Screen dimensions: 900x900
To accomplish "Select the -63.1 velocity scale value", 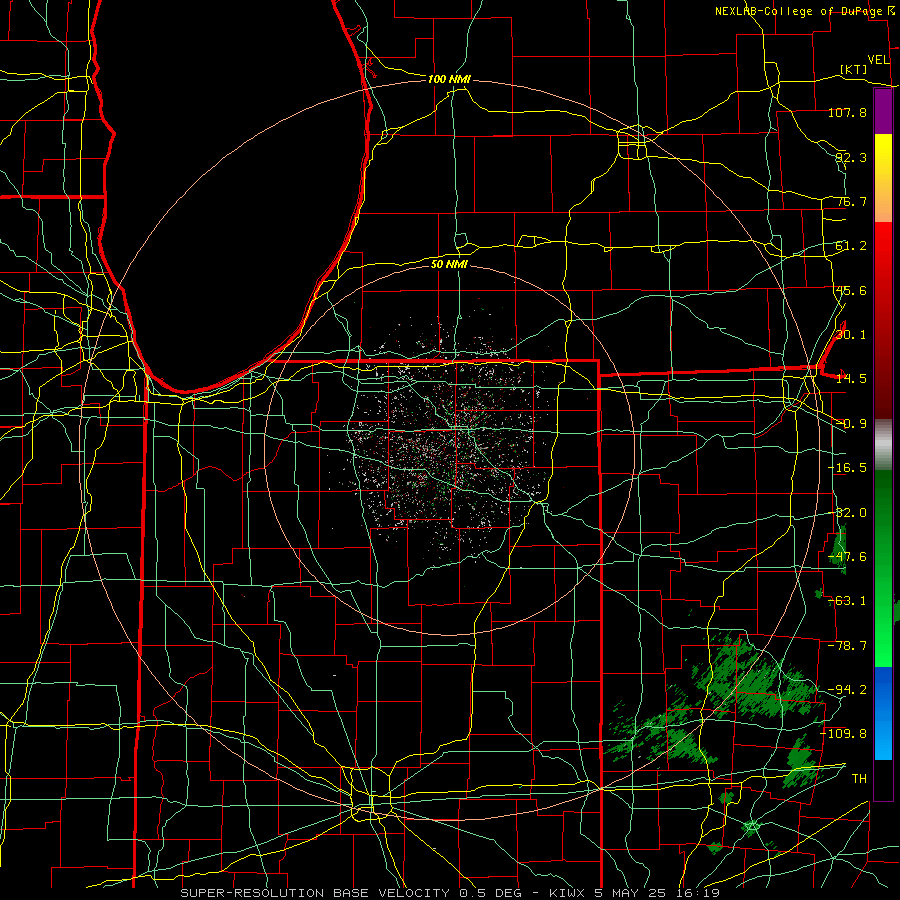I will pyautogui.click(x=847, y=601).
